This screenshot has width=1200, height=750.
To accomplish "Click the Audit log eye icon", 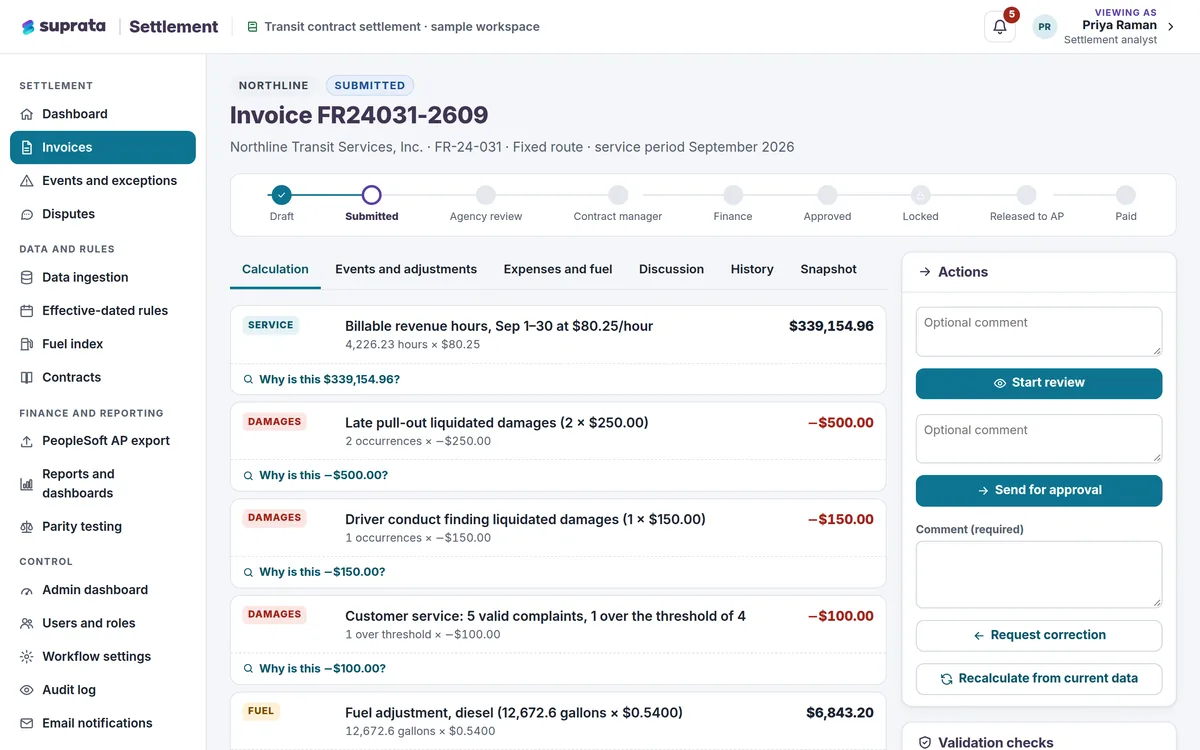I will pos(27,690).
